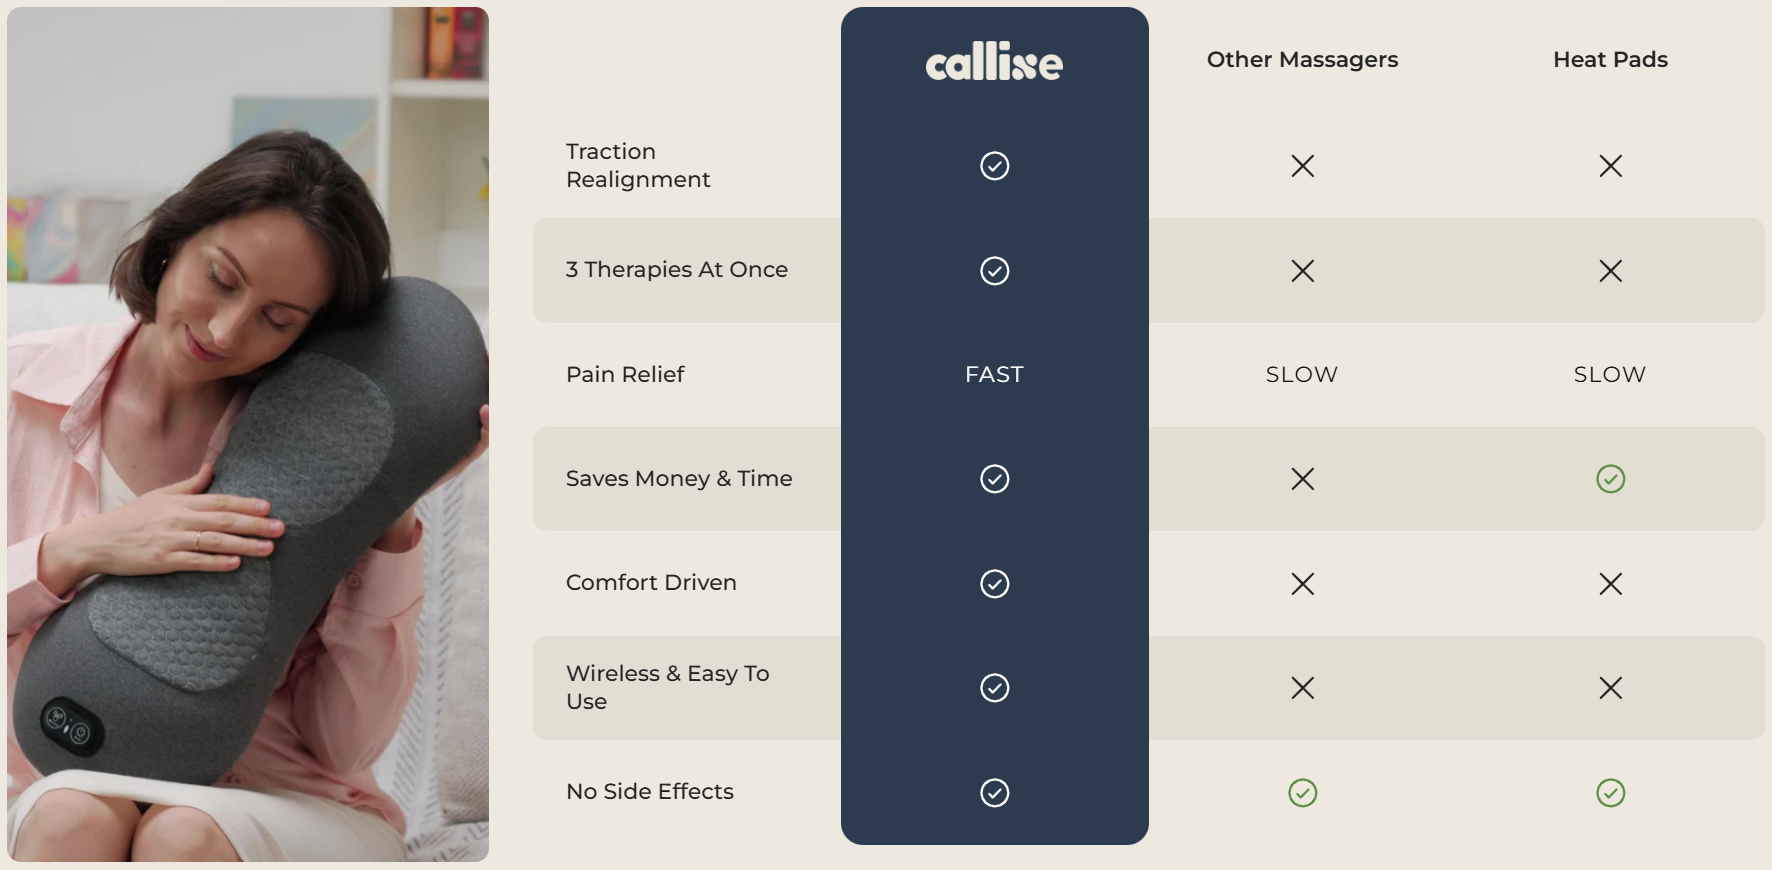Image resolution: width=1772 pixels, height=870 pixels.
Task: Click SLOW text under Heat Pads
Action: pos(1610,375)
